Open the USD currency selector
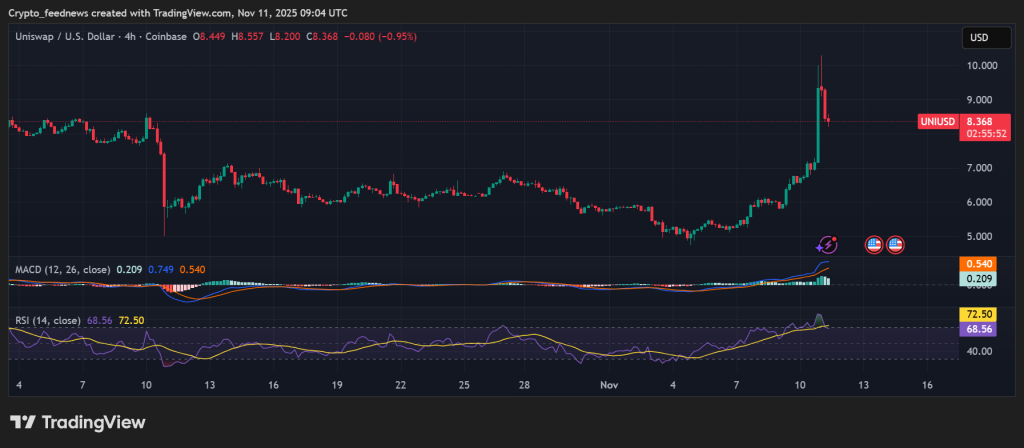Screen dimensions: 1024x448 [x=978, y=38]
